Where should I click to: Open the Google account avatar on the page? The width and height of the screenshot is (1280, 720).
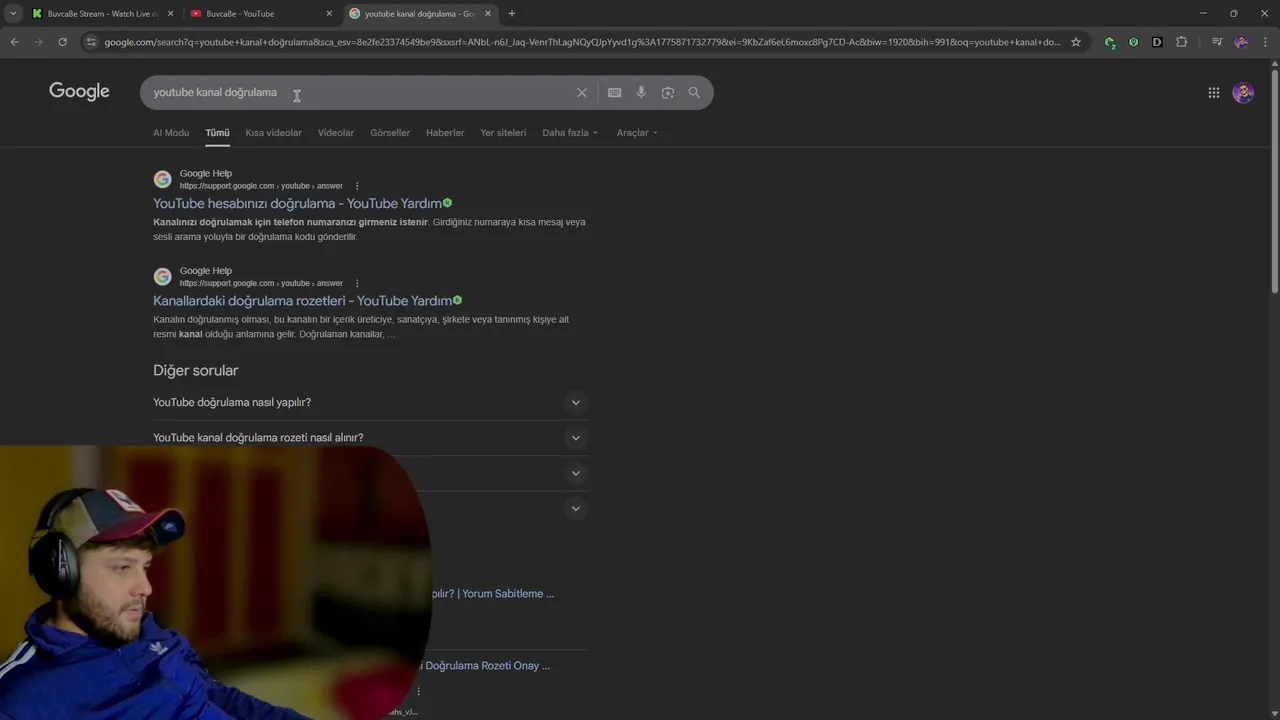click(1243, 93)
